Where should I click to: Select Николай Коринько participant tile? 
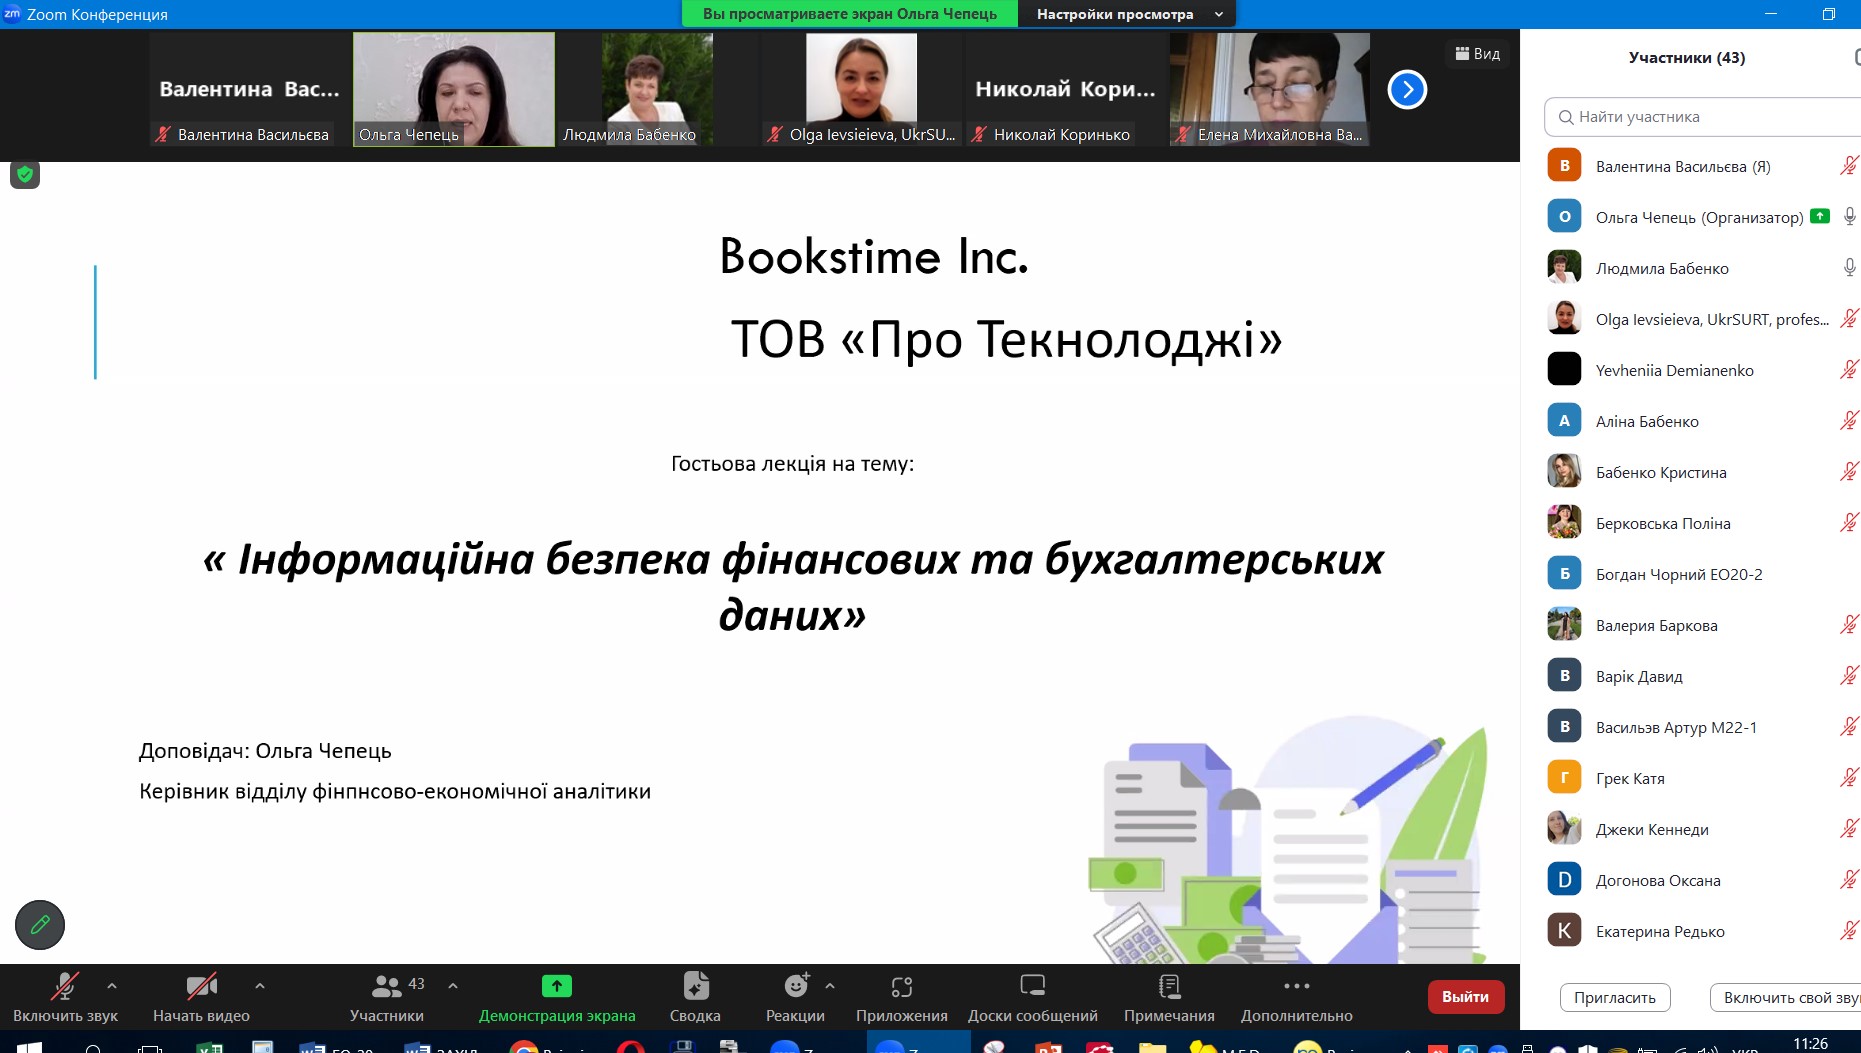tap(1065, 90)
